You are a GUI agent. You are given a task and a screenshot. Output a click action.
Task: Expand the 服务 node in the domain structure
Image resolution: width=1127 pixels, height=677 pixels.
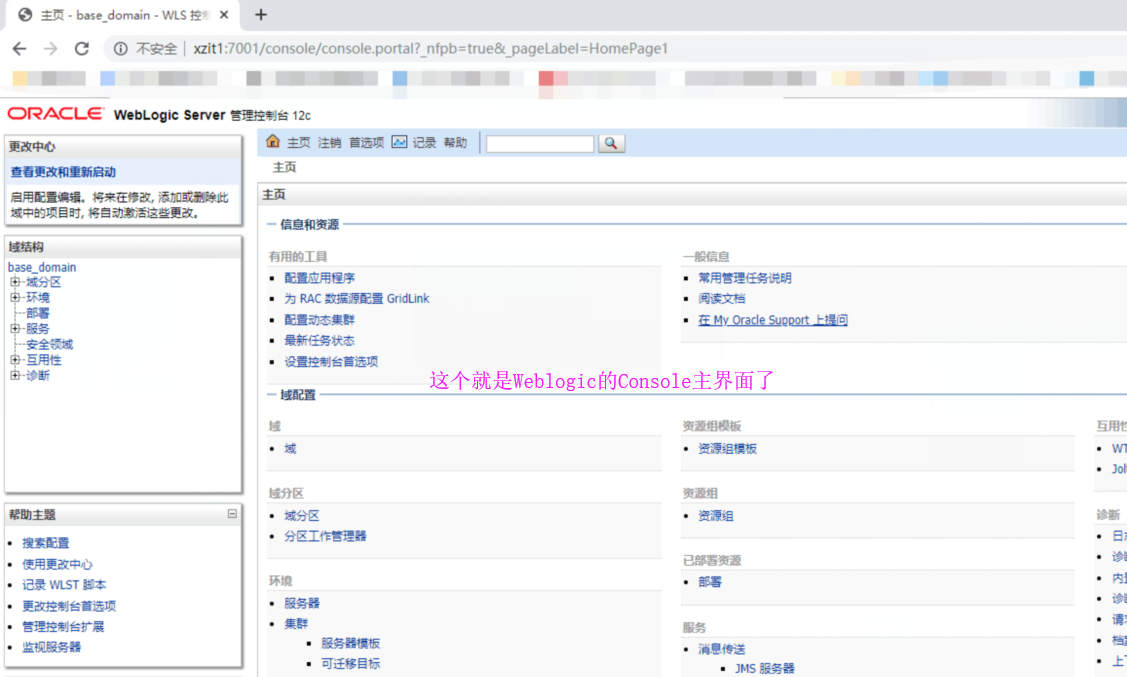click(x=15, y=328)
